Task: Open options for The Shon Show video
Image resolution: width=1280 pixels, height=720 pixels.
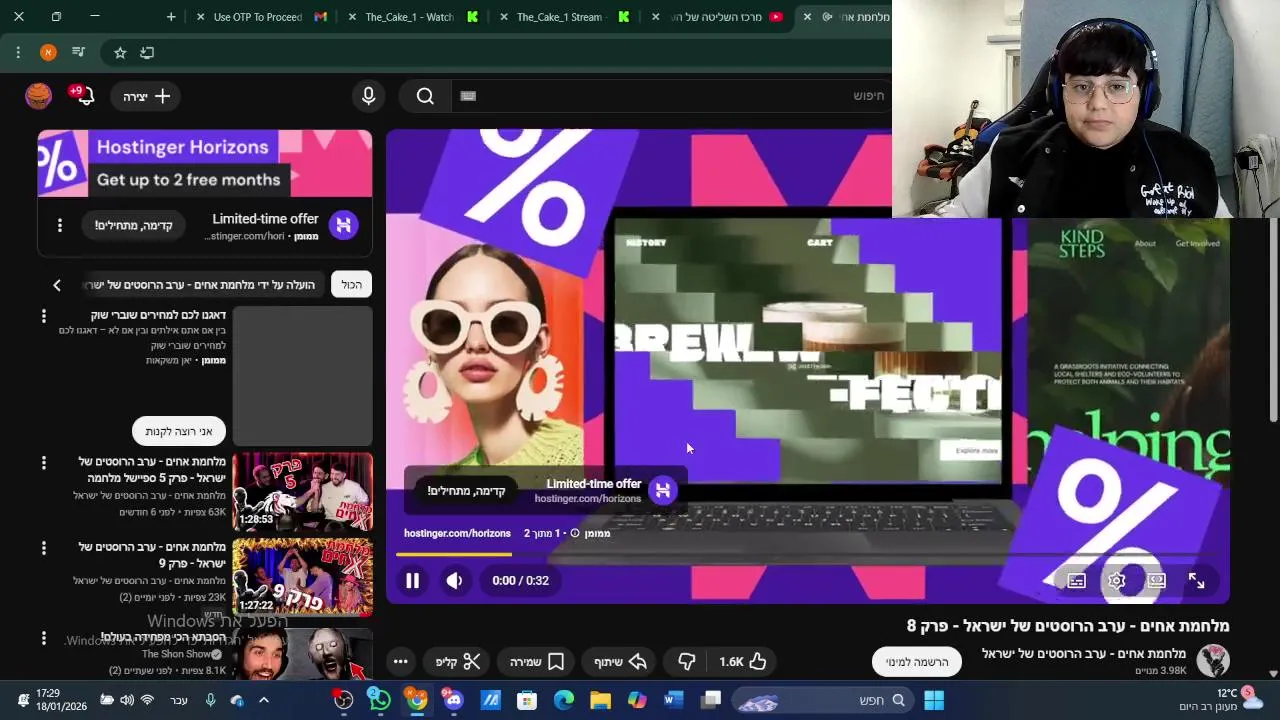Action: tap(43, 638)
